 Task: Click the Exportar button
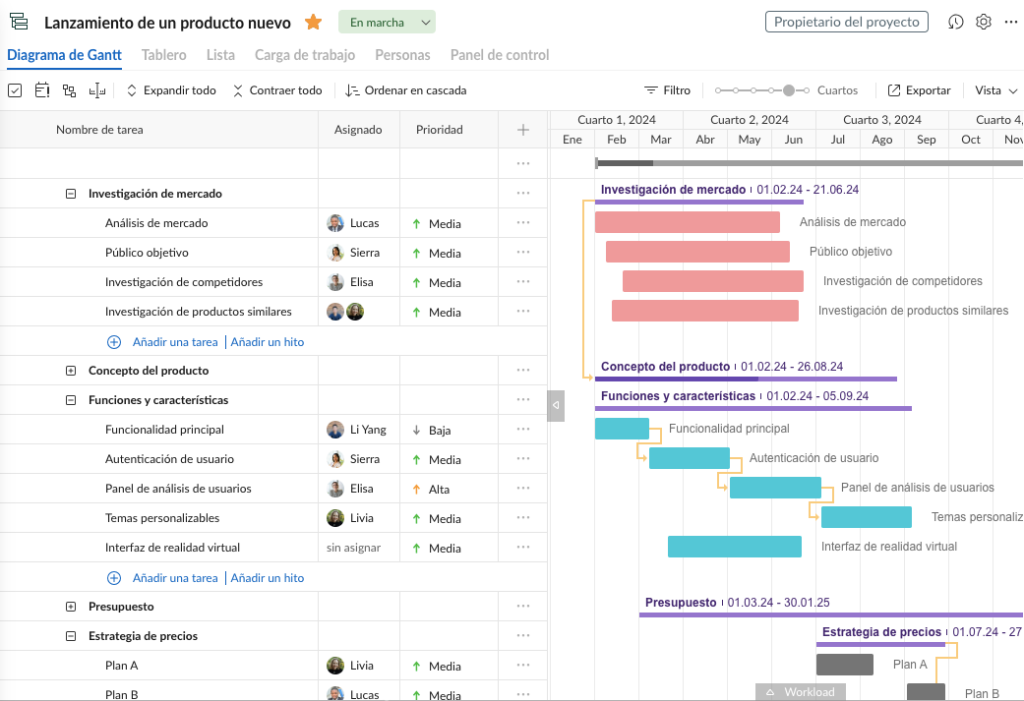click(x=919, y=90)
